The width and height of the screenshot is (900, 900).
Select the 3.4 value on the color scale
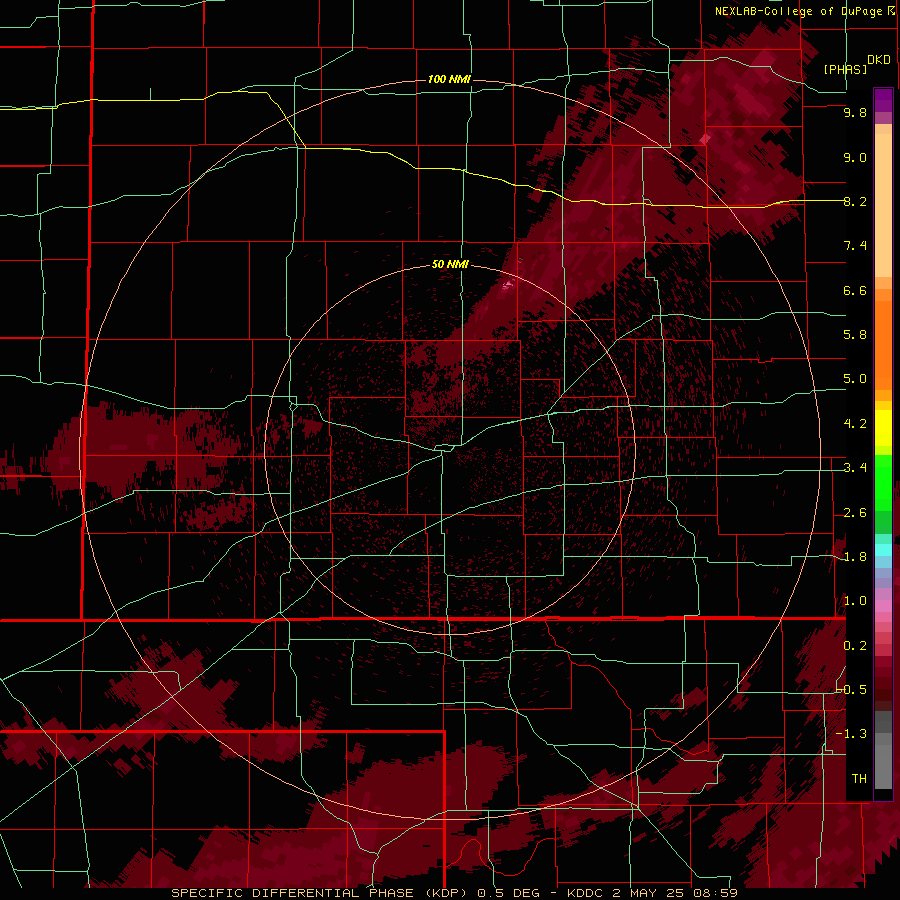pyautogui.click(x=855, y=468)
